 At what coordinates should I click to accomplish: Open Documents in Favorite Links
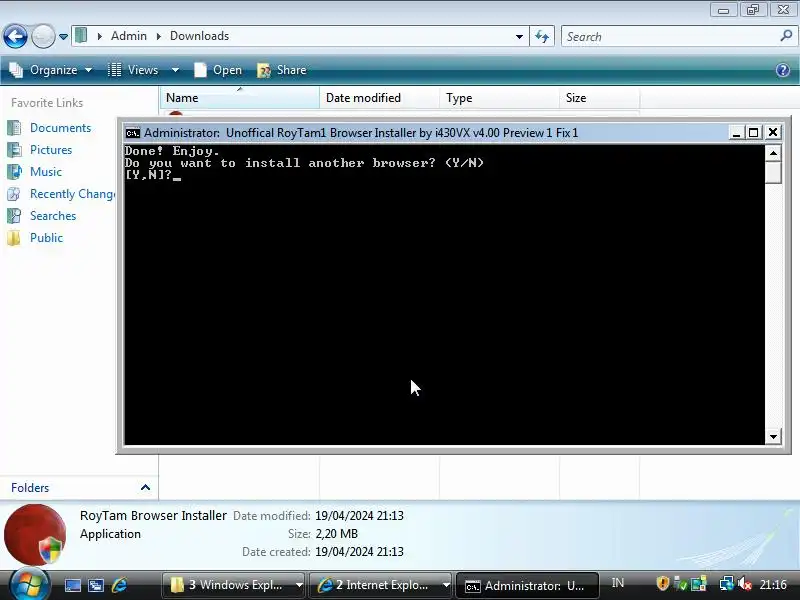[60, 128]
